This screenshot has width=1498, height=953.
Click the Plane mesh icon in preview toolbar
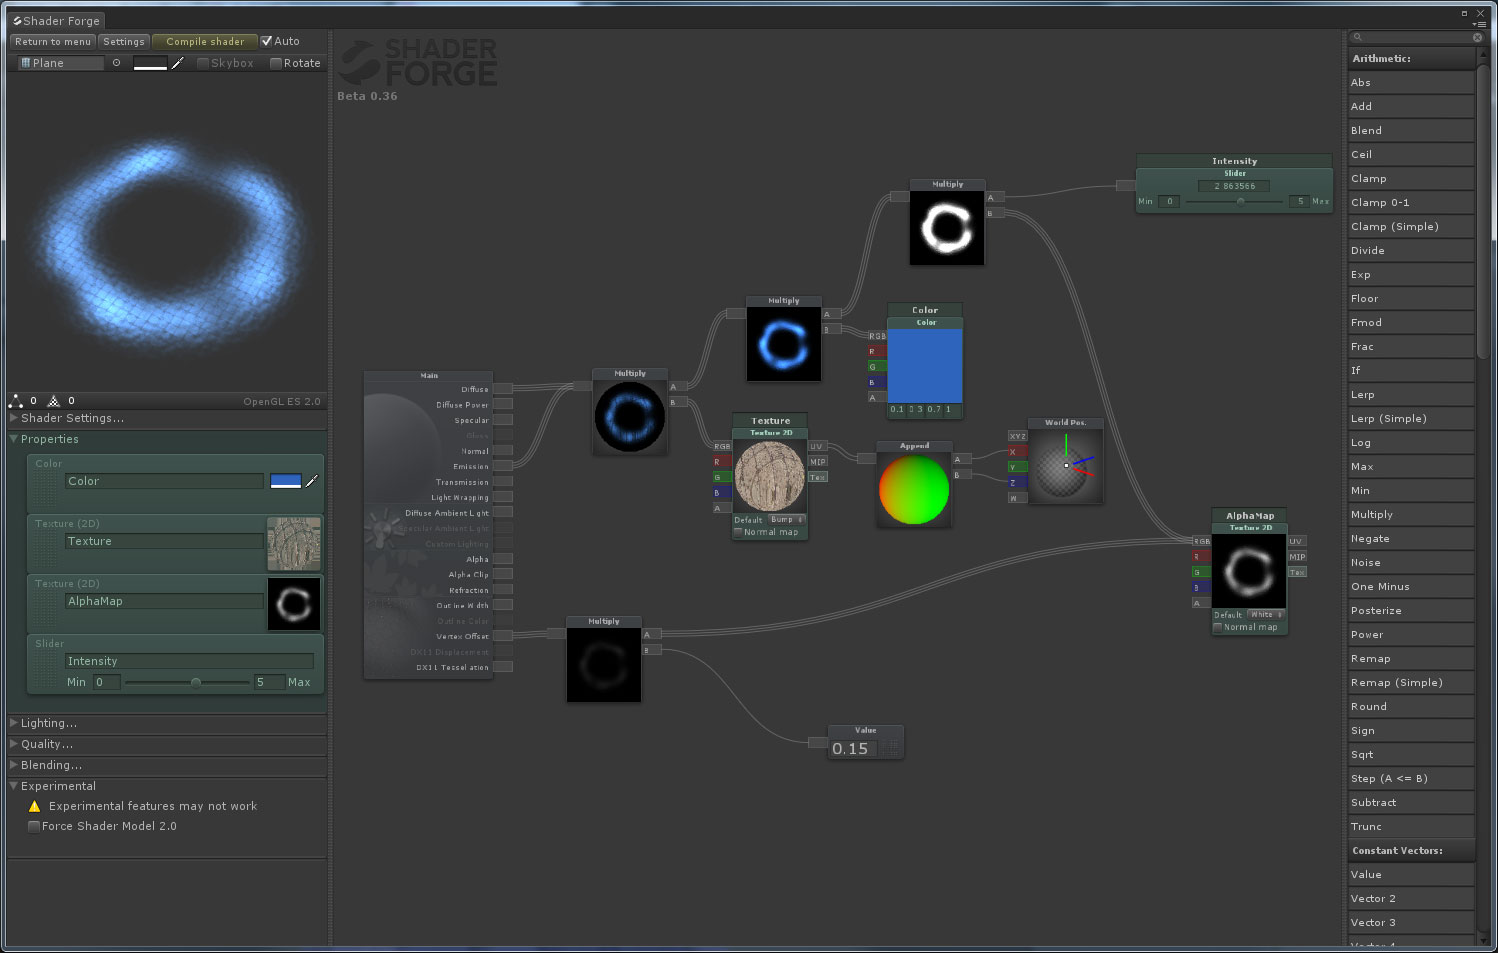tap(26, 63)
